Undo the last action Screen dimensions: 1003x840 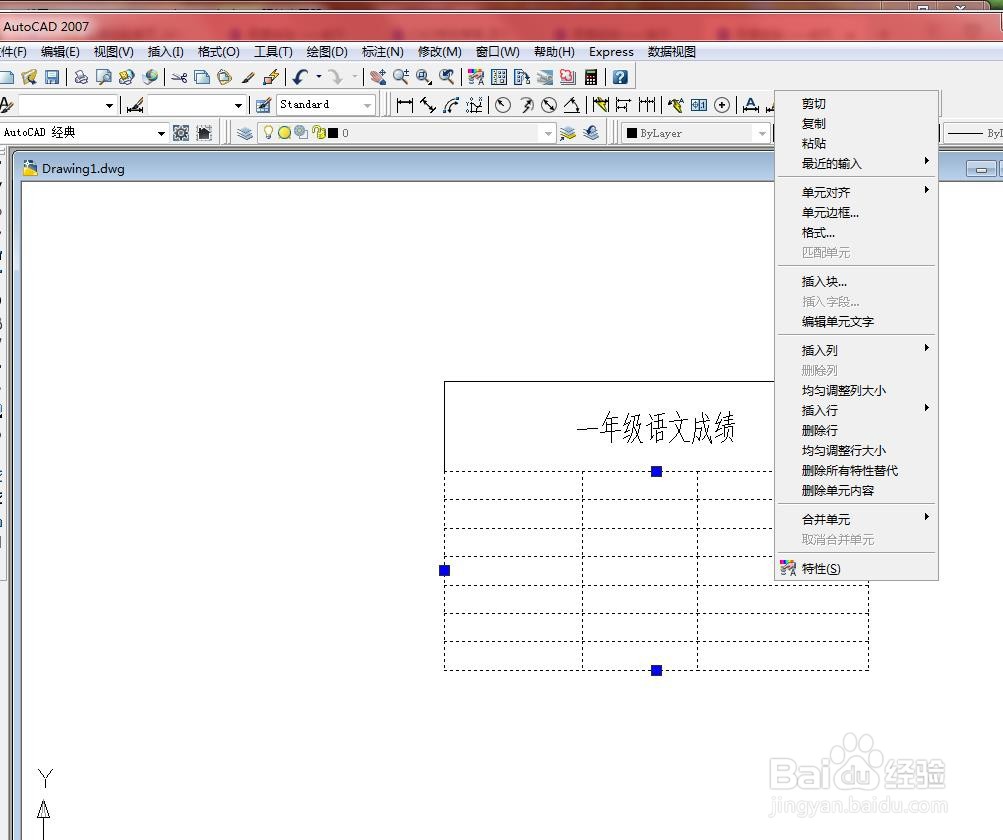pos(300,77)
